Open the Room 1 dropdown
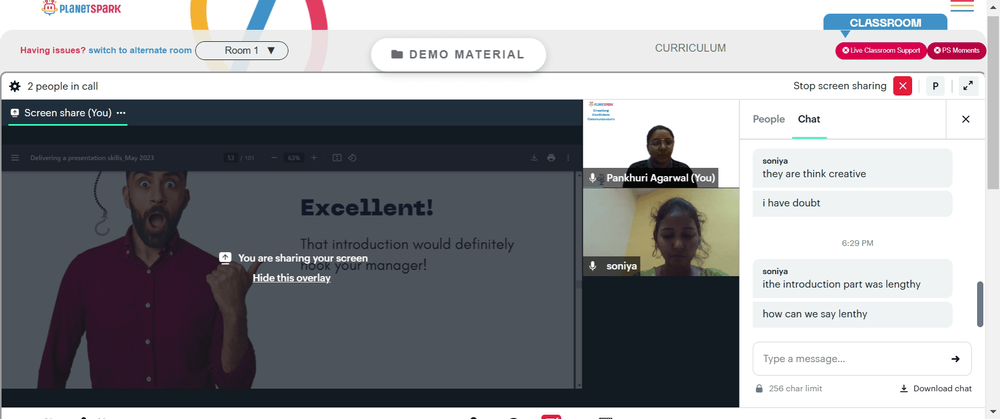The width and height of the screenshot is (1000, 419). pyautogui.click(x=242, y=50)
